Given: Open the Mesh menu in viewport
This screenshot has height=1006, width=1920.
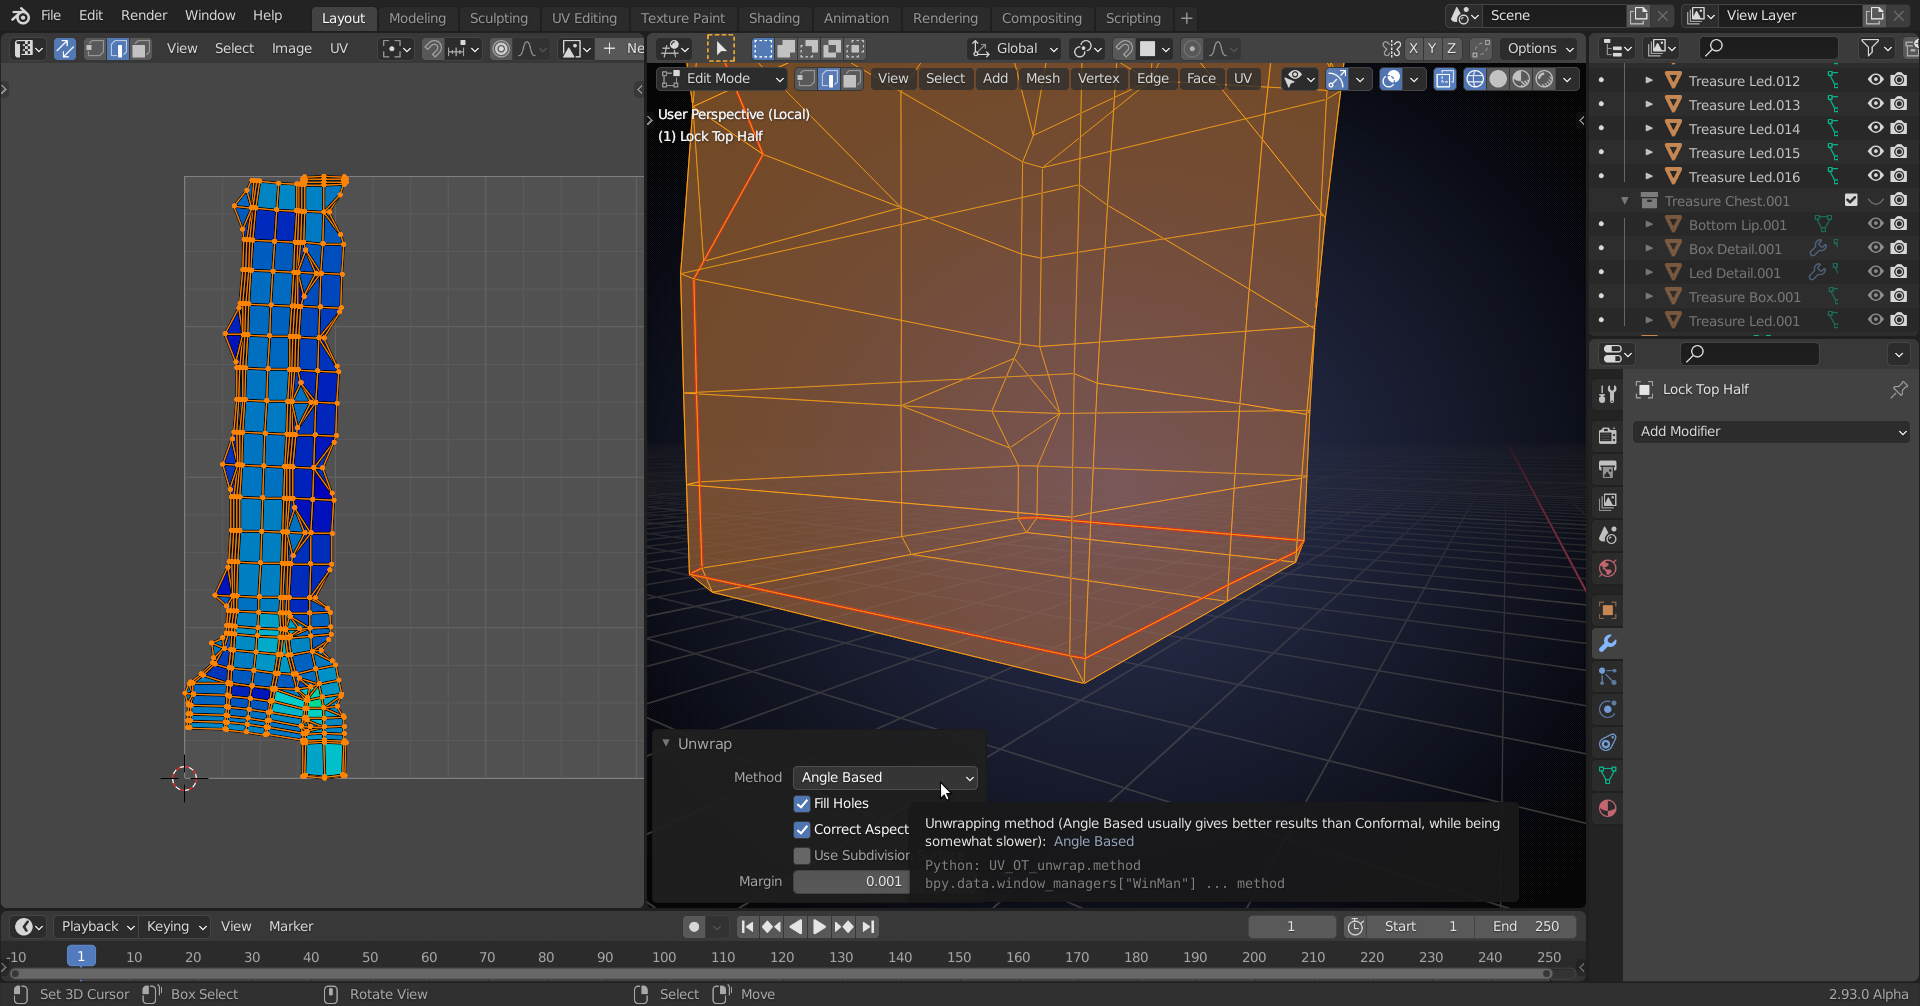Looking at the screenshot, I should [x=1042, y=79].
